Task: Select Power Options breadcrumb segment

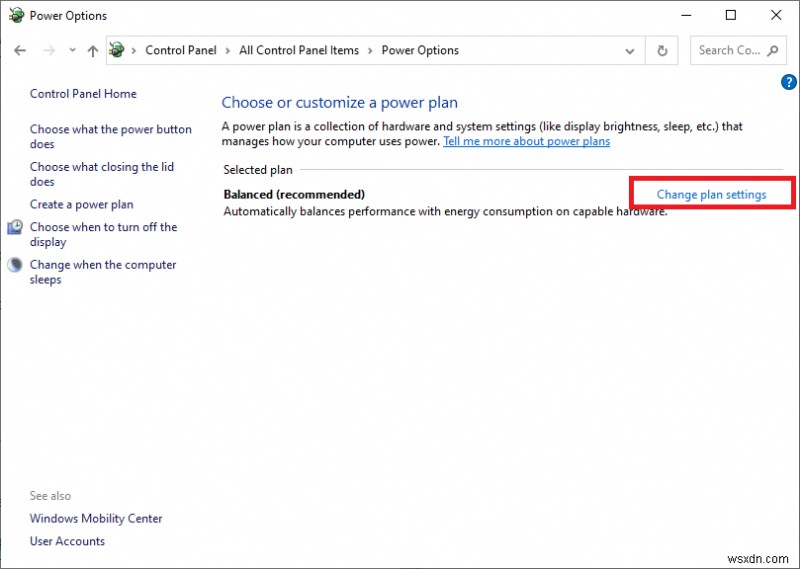Action: click(x=420, y=50)
